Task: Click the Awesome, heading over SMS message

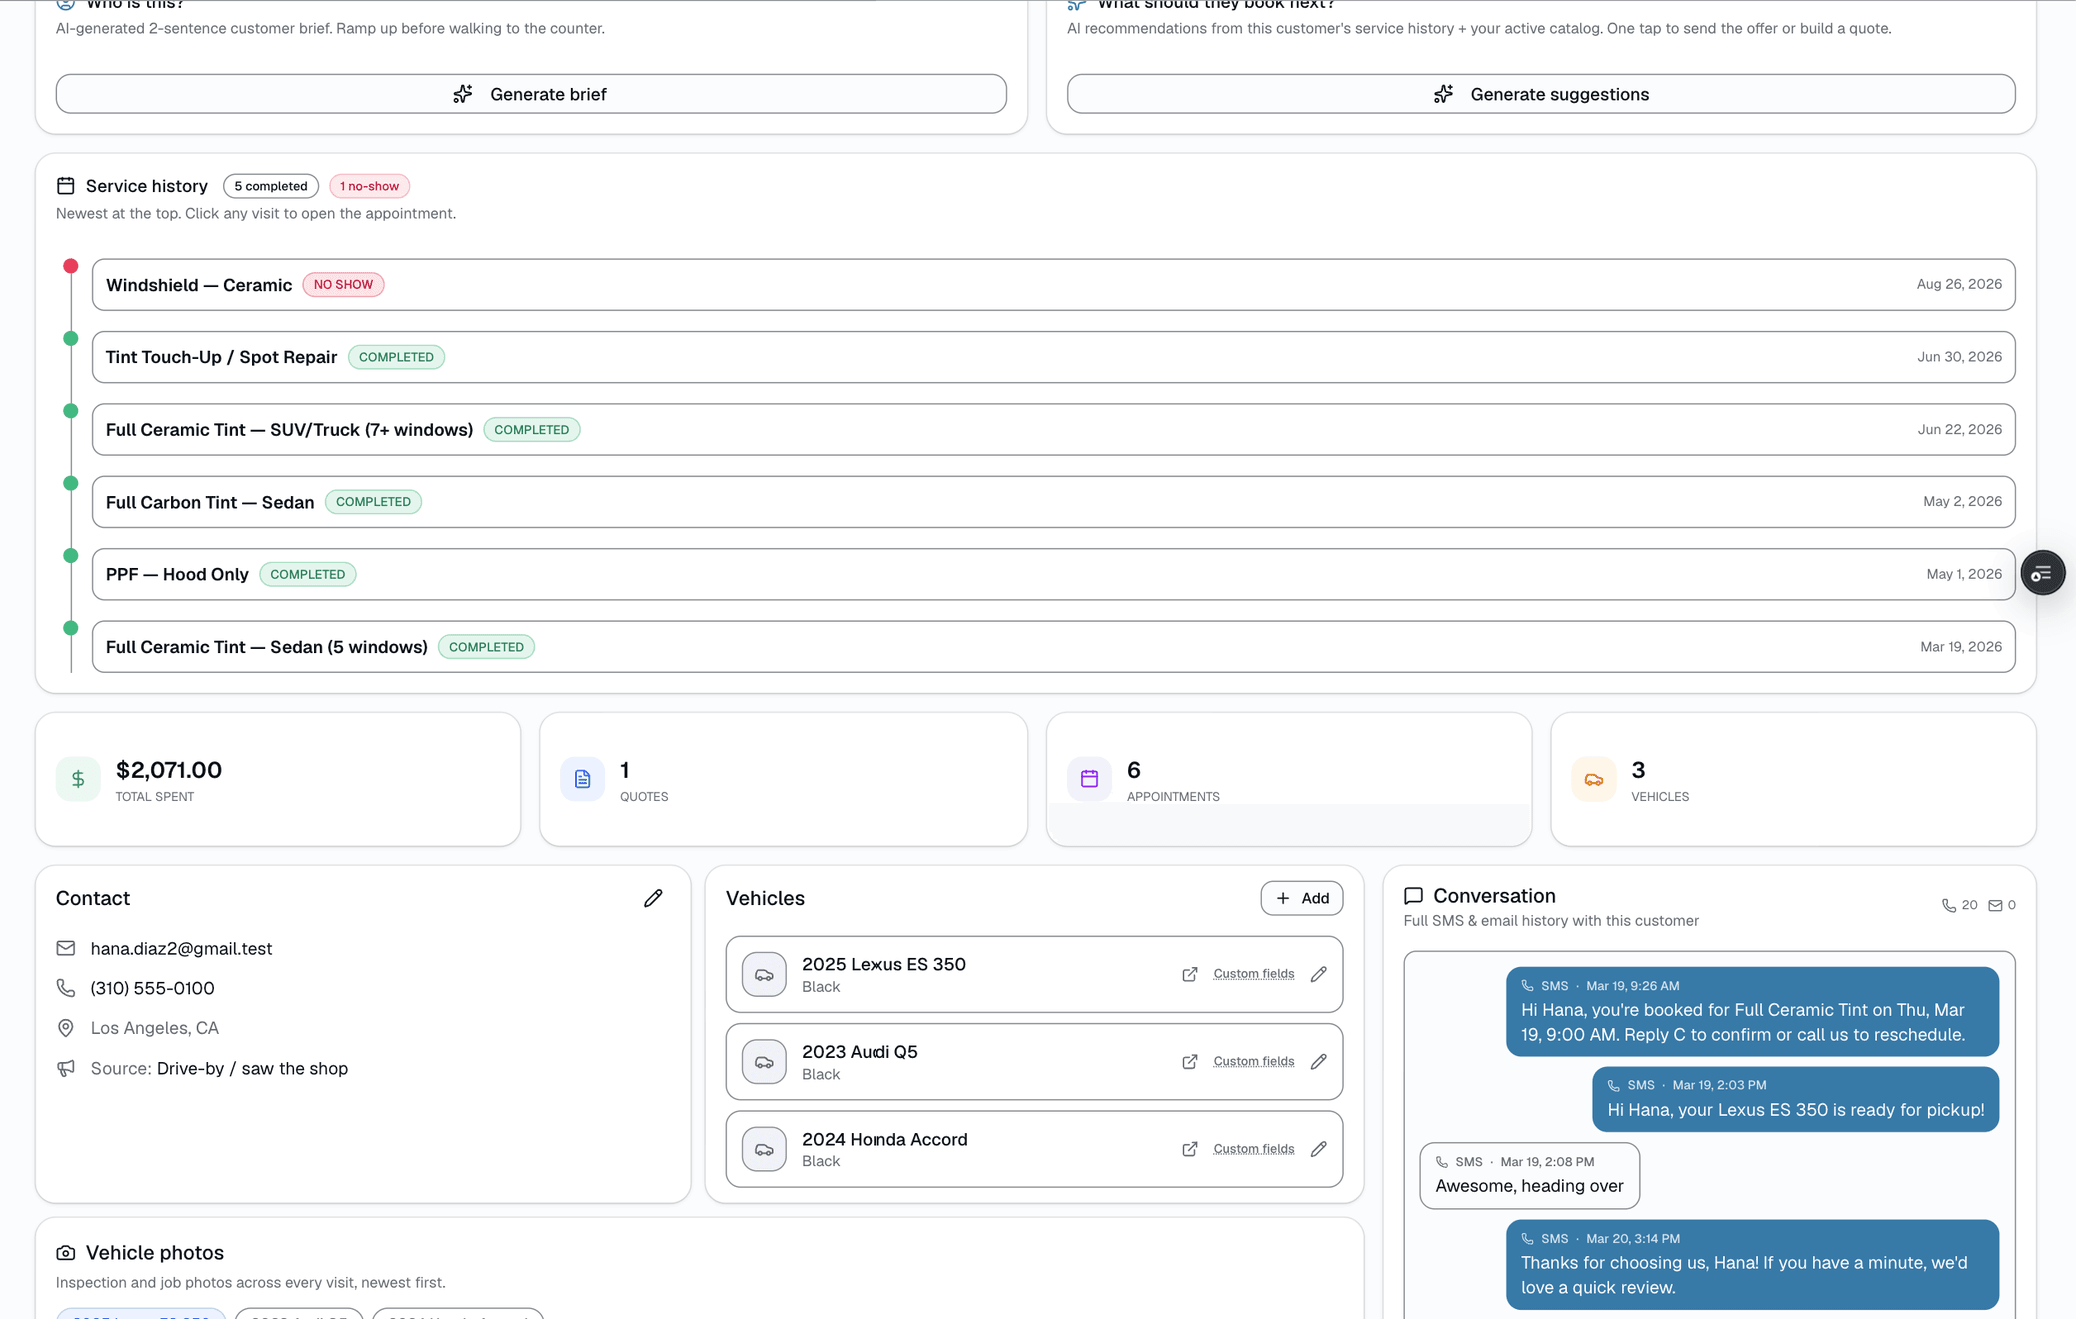Action: pyautogui.click(x=1529, y=1175)
